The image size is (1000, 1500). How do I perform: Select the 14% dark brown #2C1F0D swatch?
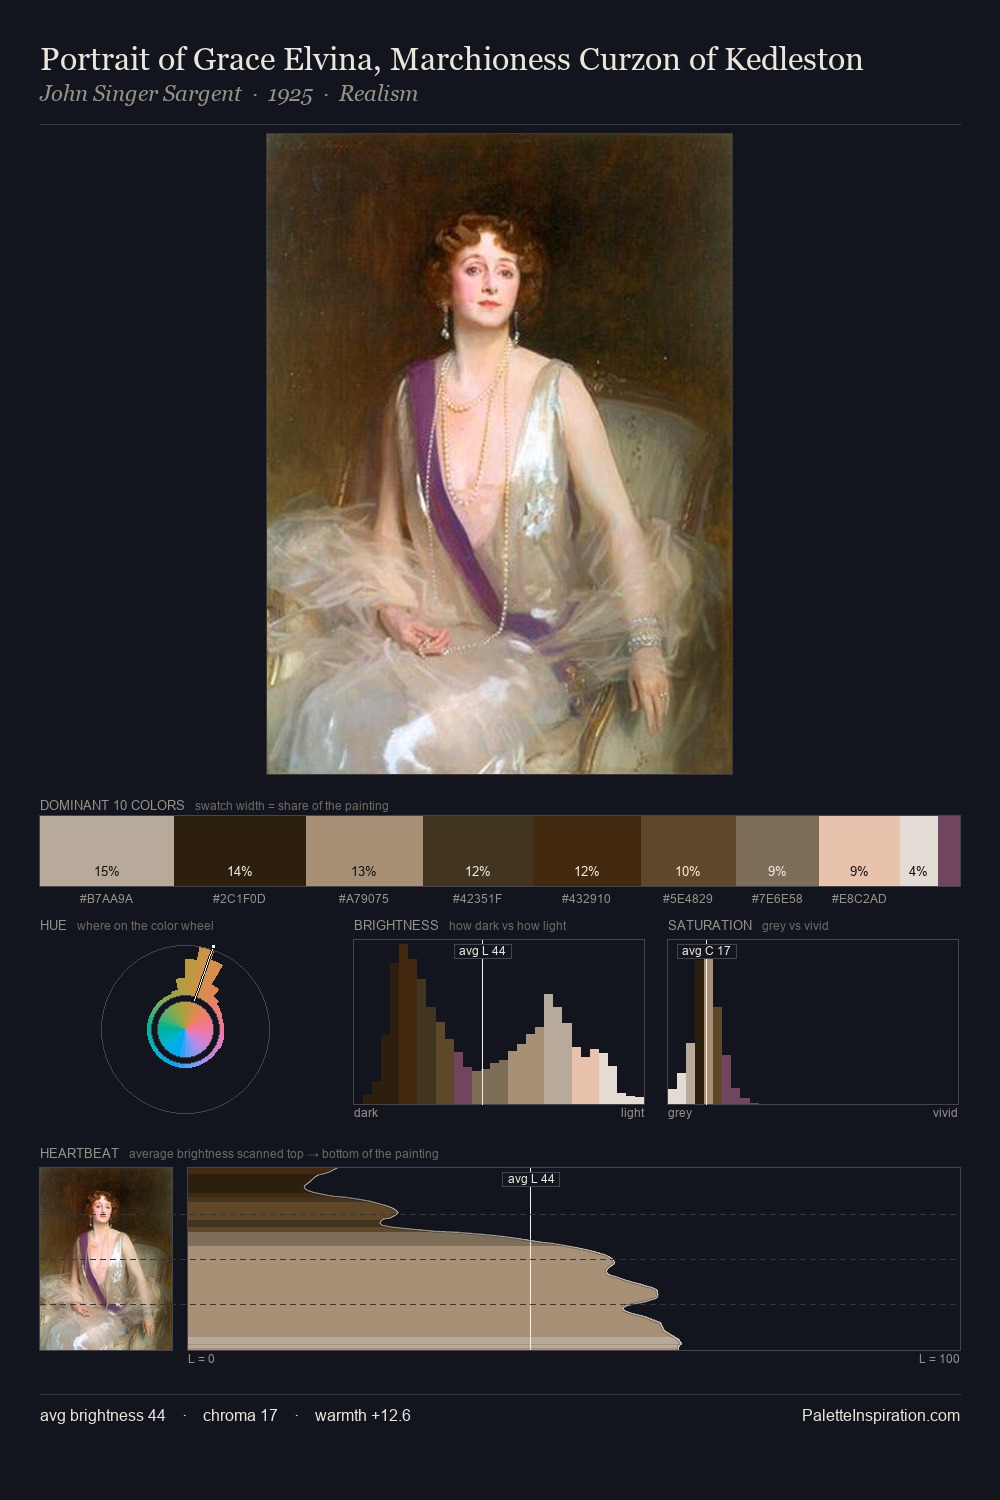pyautogui.click(x=240, y=851)
